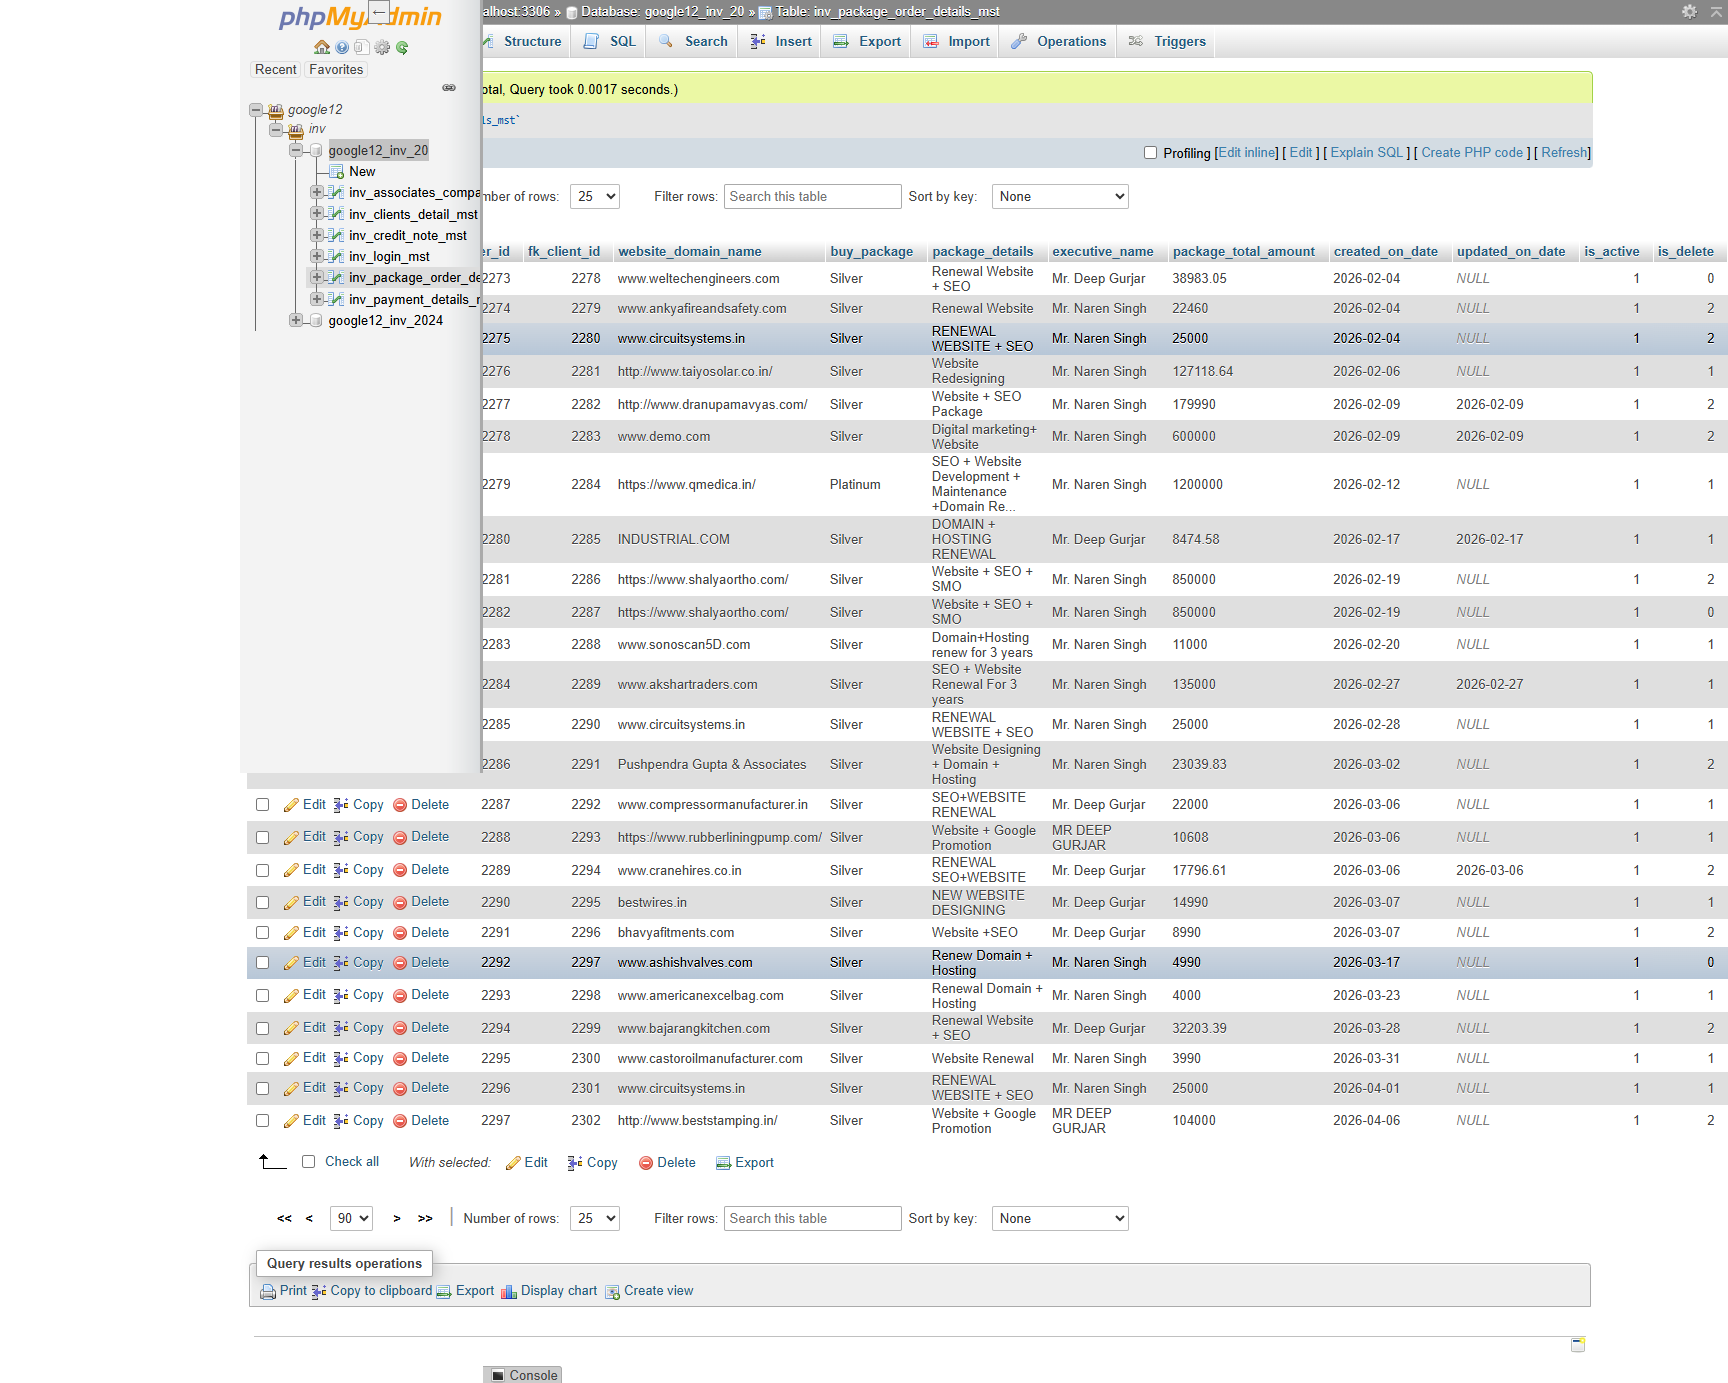The image size is (1728, 1383).
Task: Copy the bhavyafitments.com row
Action: tap(358, 932)
